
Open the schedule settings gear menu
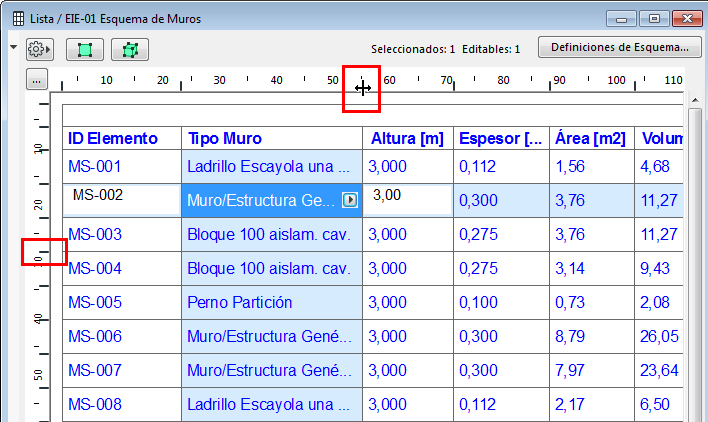click(x=40, y=49)
